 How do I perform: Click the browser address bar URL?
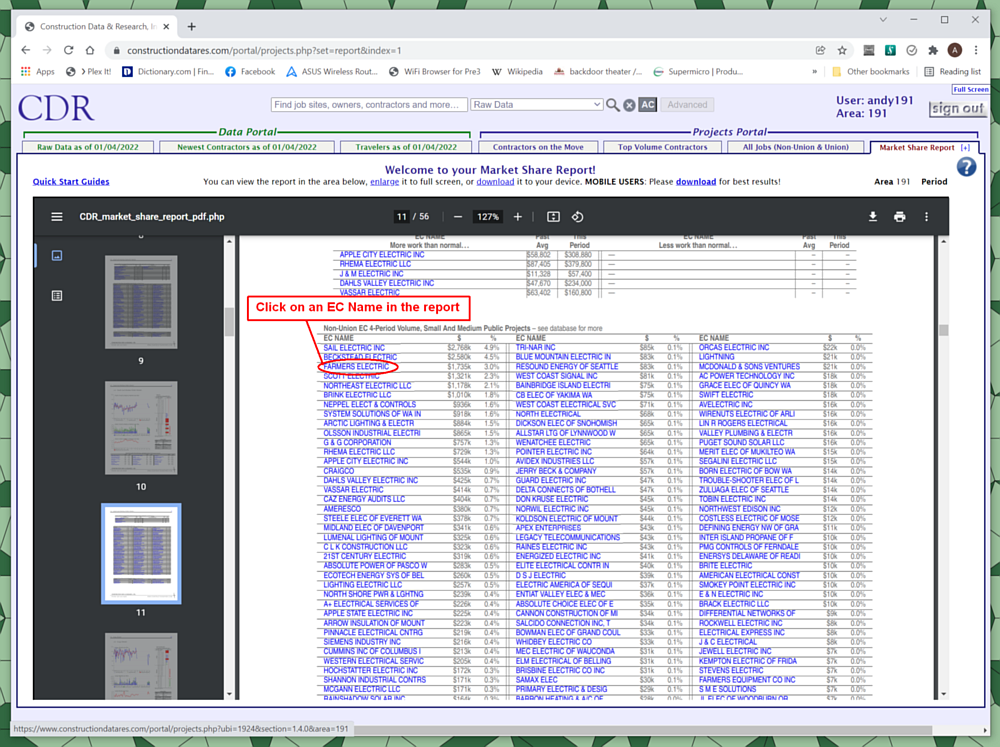click(264, 50)
